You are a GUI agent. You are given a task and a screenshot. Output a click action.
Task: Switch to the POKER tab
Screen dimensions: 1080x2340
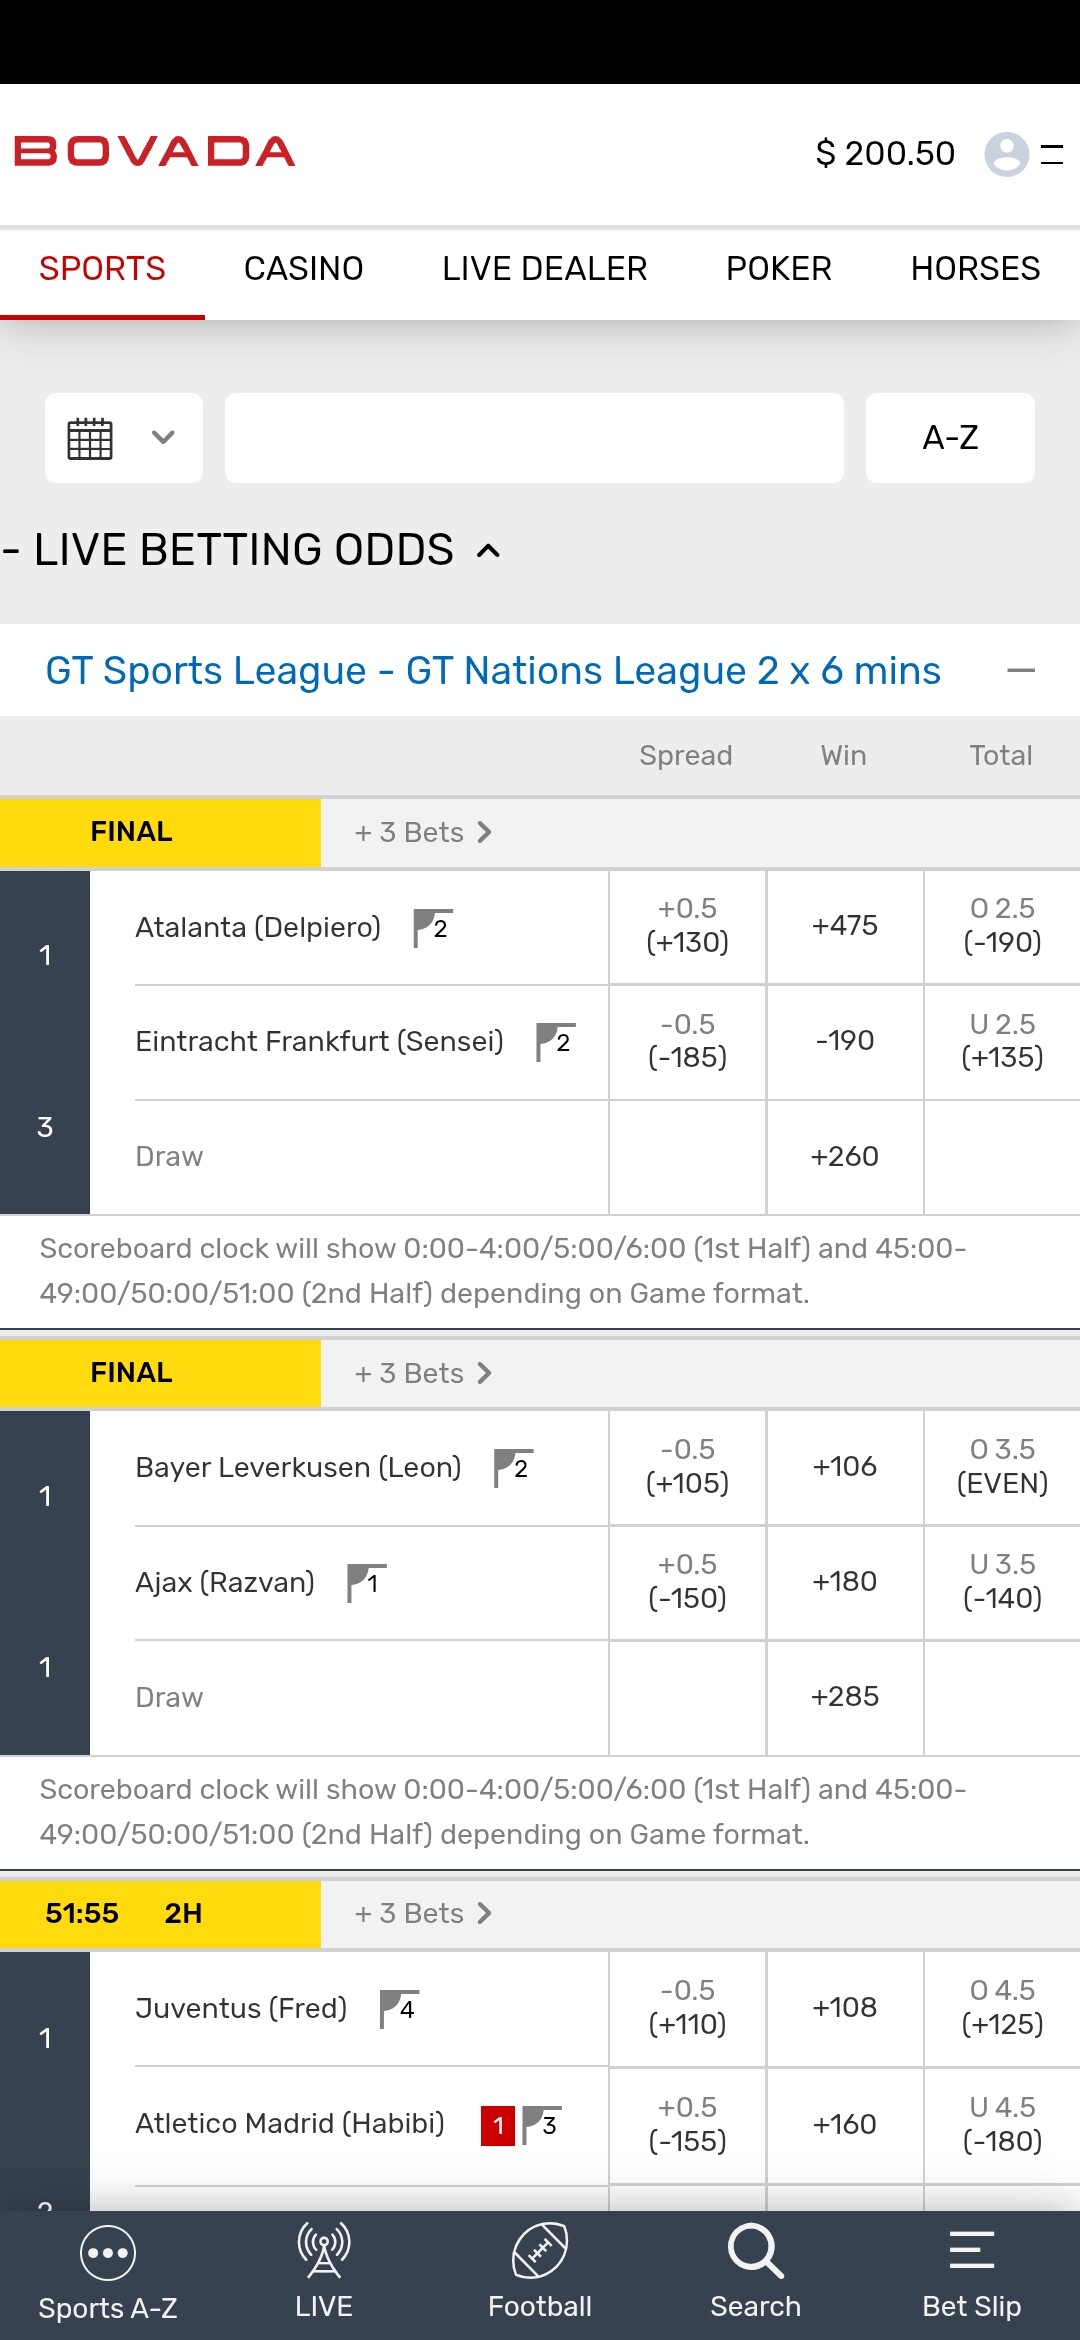tap(779, 269)
